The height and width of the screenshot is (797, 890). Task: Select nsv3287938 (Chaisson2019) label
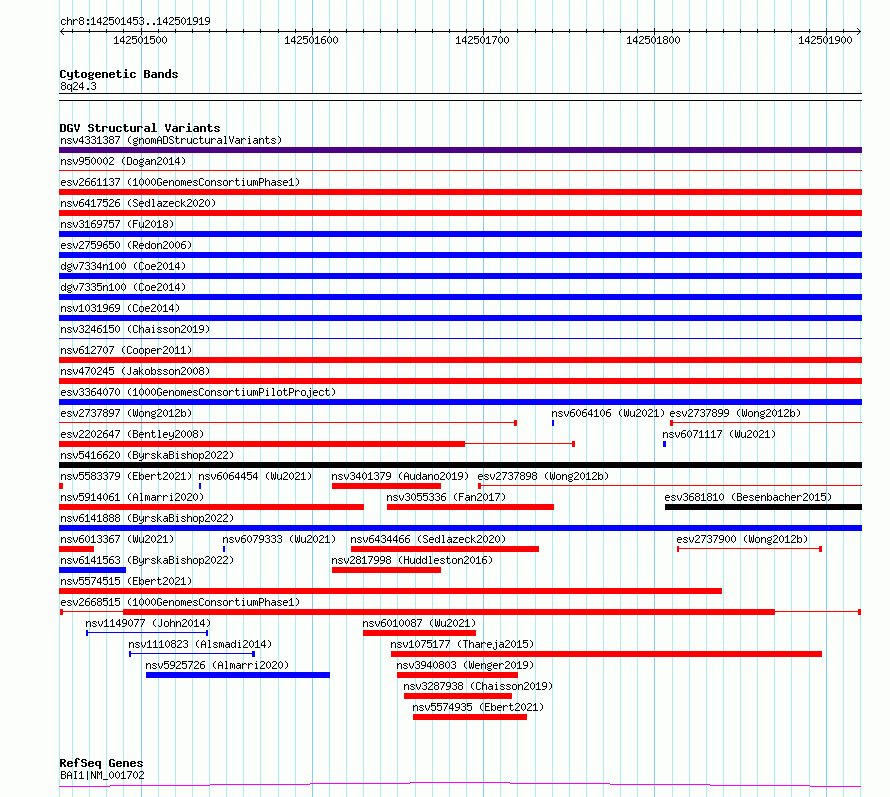(478, 686)
